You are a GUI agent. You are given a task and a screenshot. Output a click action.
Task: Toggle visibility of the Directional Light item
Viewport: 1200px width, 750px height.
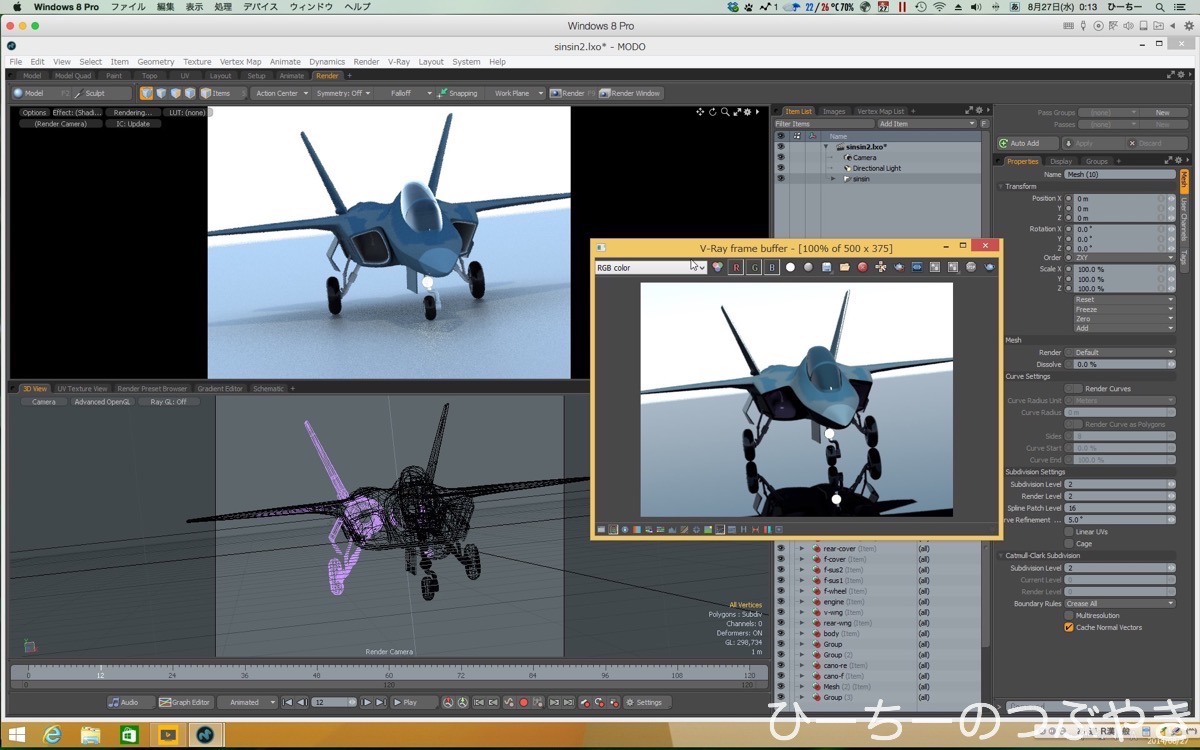[x=781, y=168]
